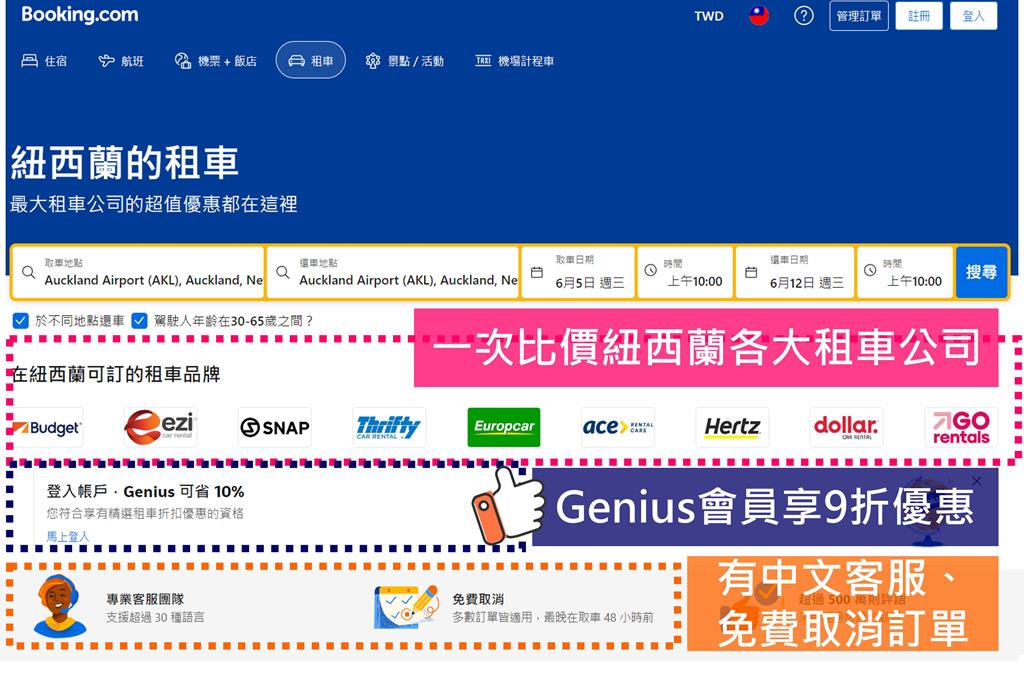Select the 租車 tab

tap(311, 60)
